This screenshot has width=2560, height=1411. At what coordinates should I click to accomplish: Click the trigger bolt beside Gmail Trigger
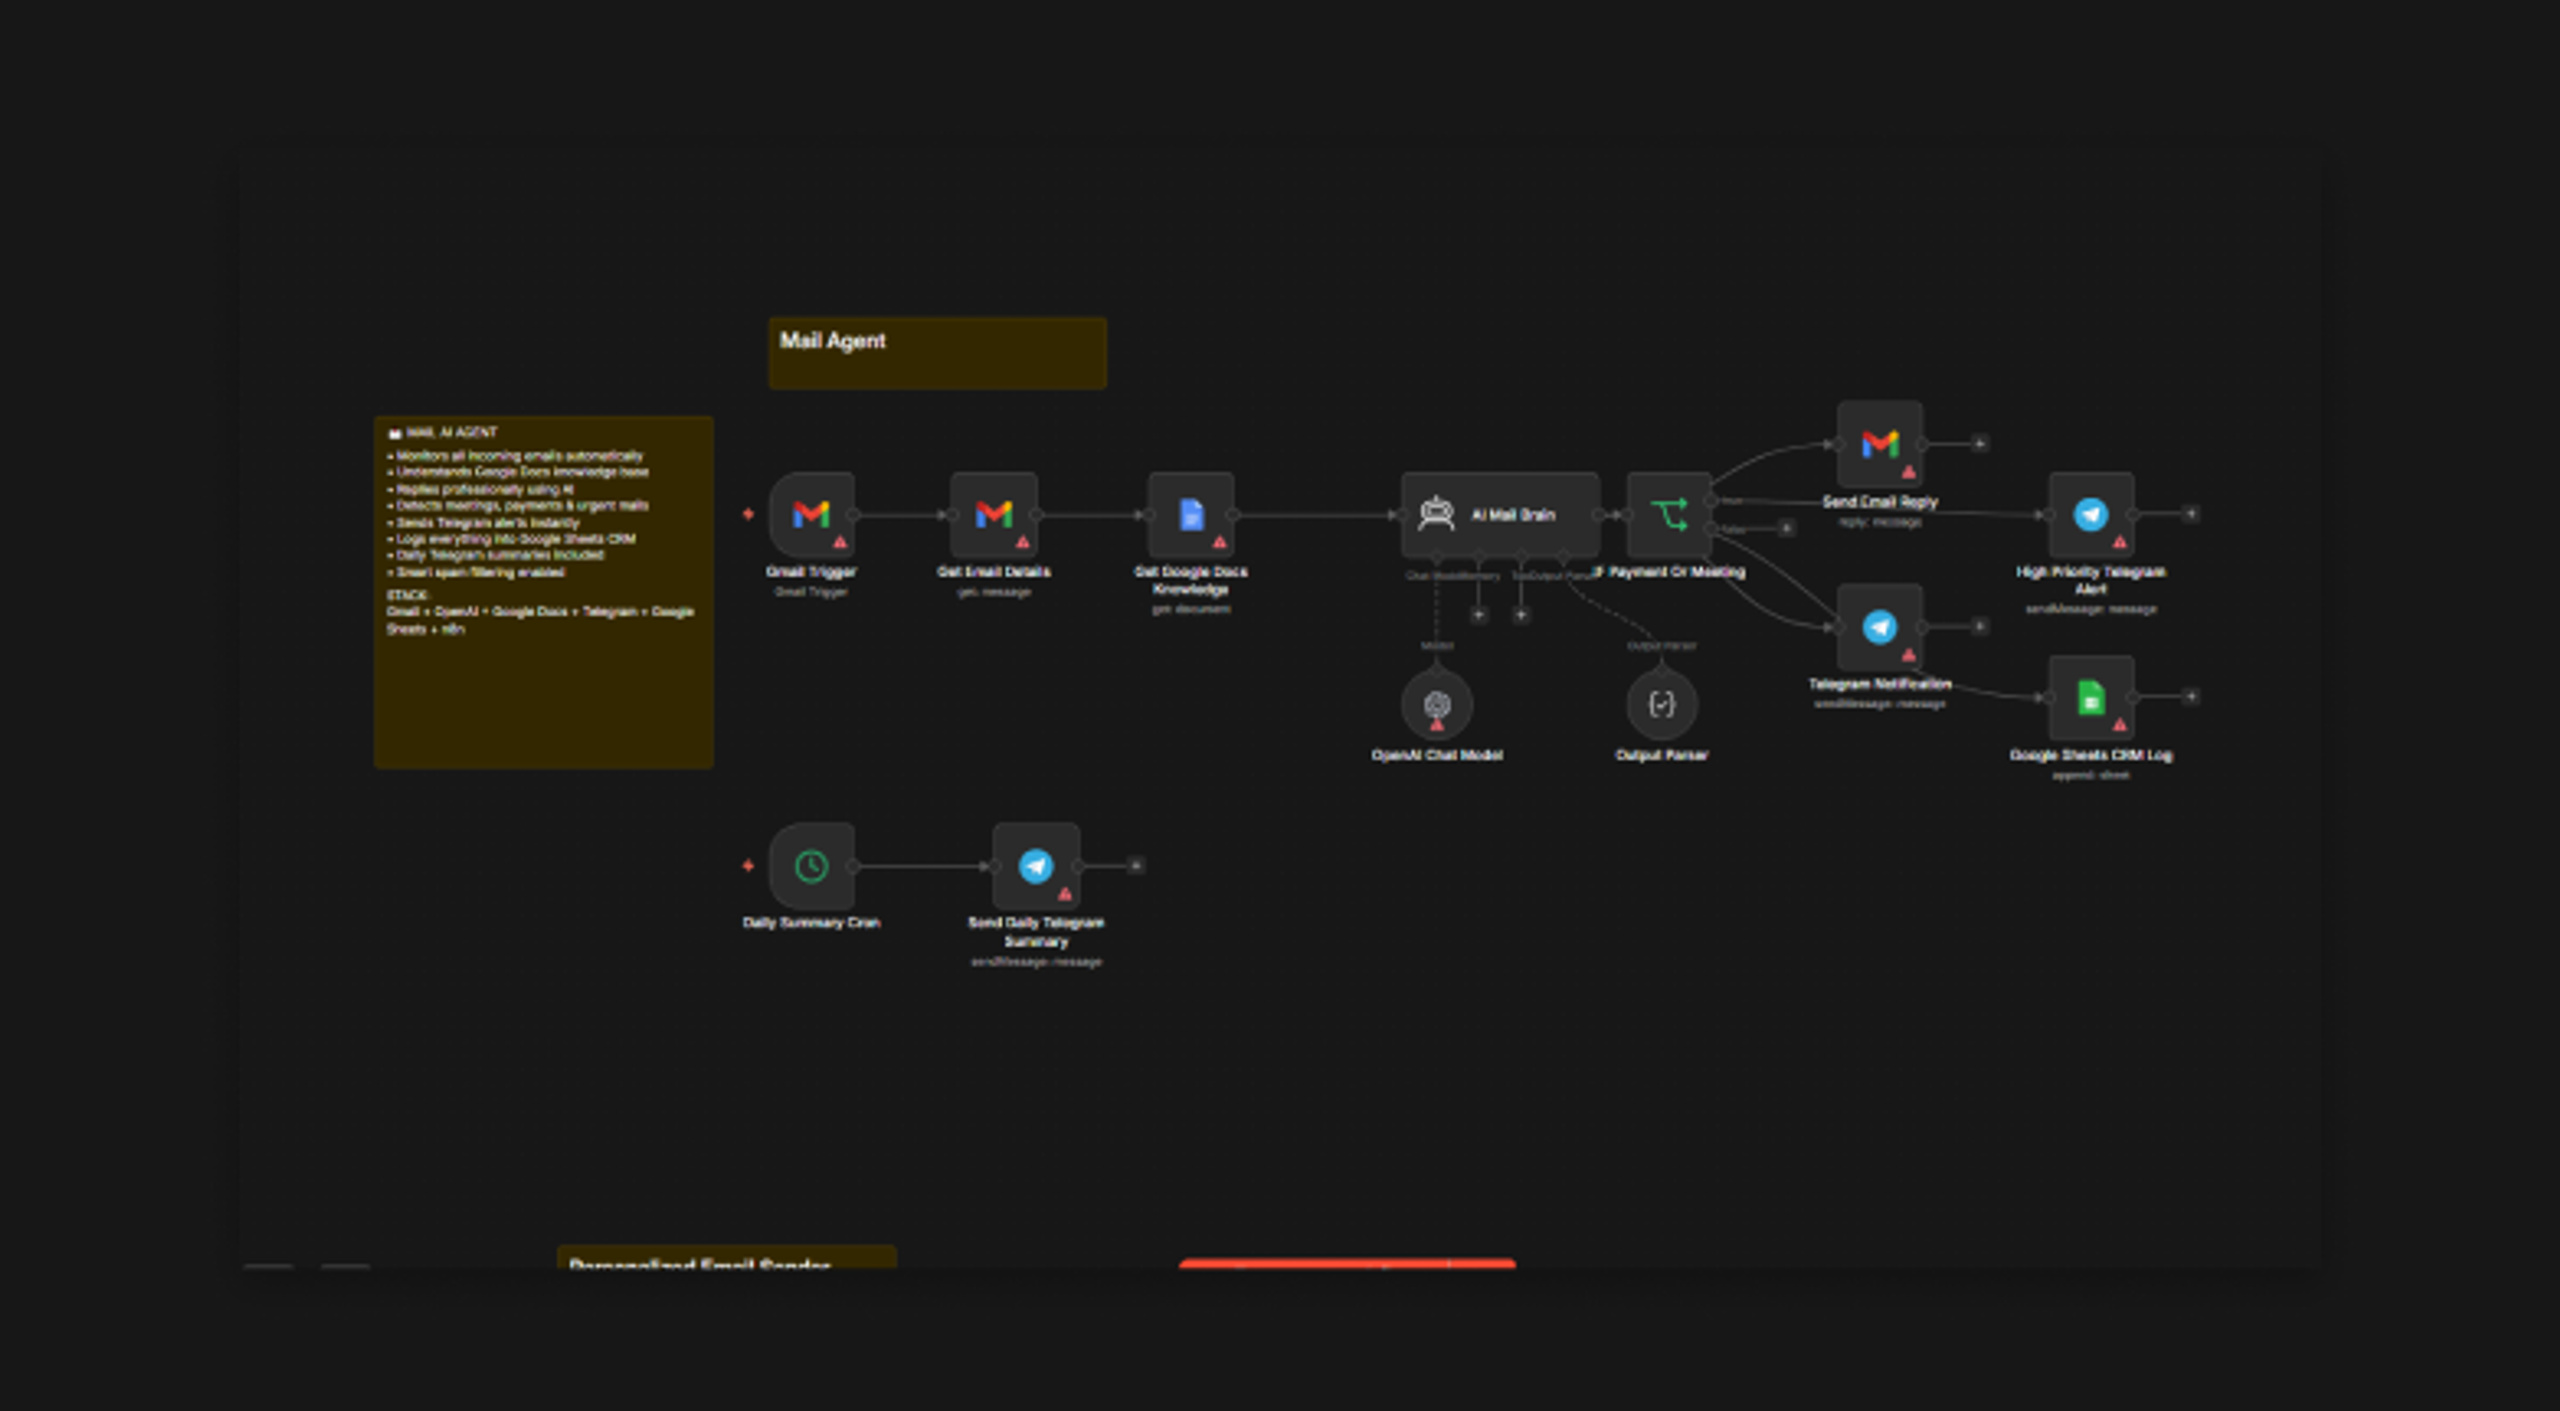(748, 514)
